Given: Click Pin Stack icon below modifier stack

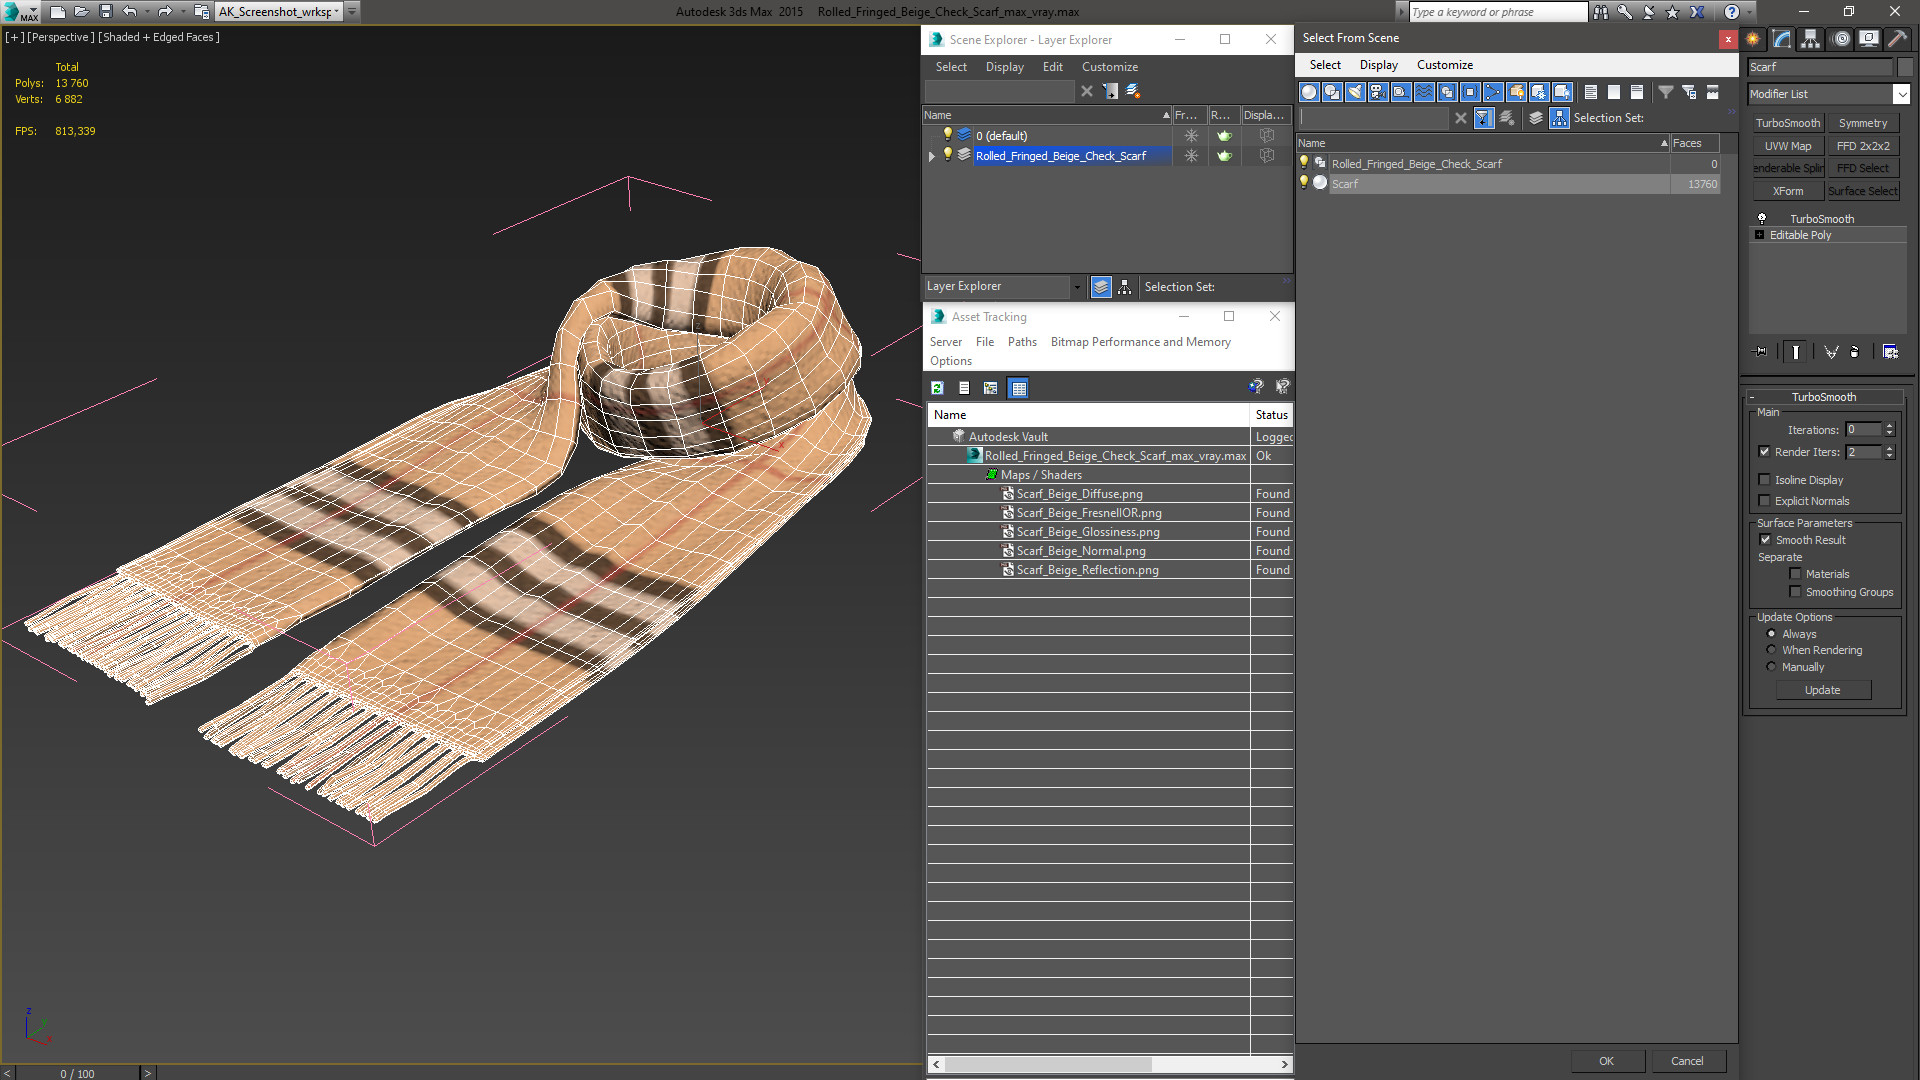Looking at the screenshot, I should point(1761,352).
